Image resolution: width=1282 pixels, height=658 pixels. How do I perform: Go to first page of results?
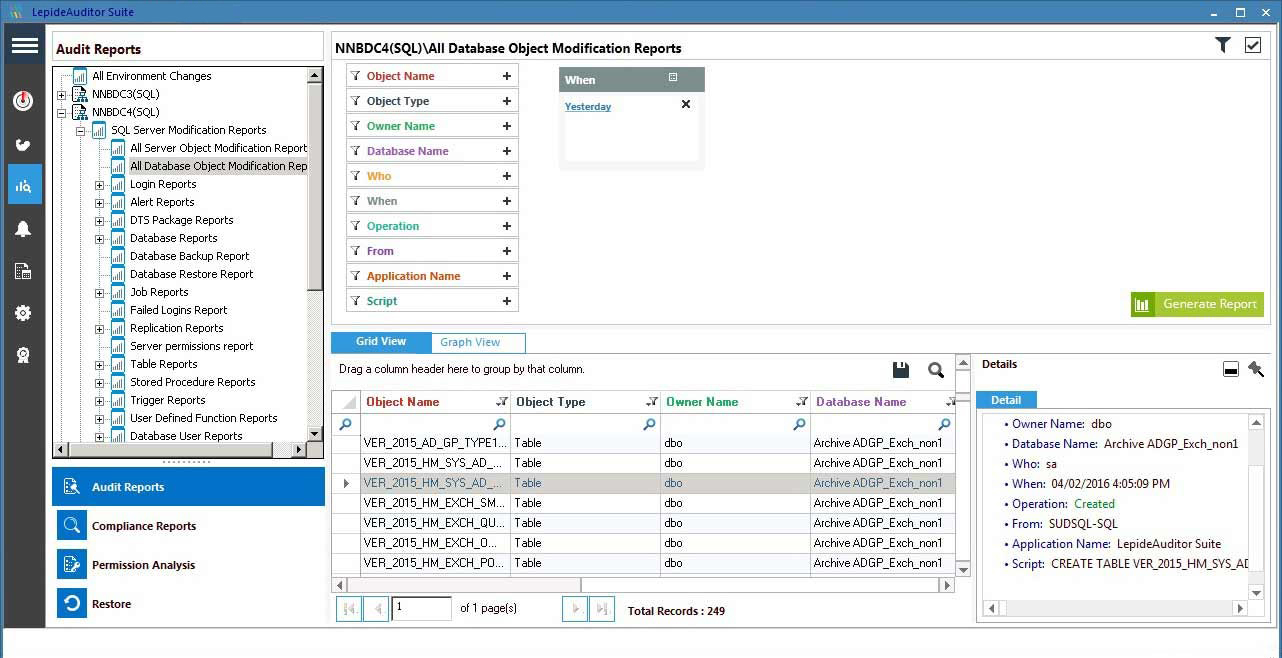349,608
